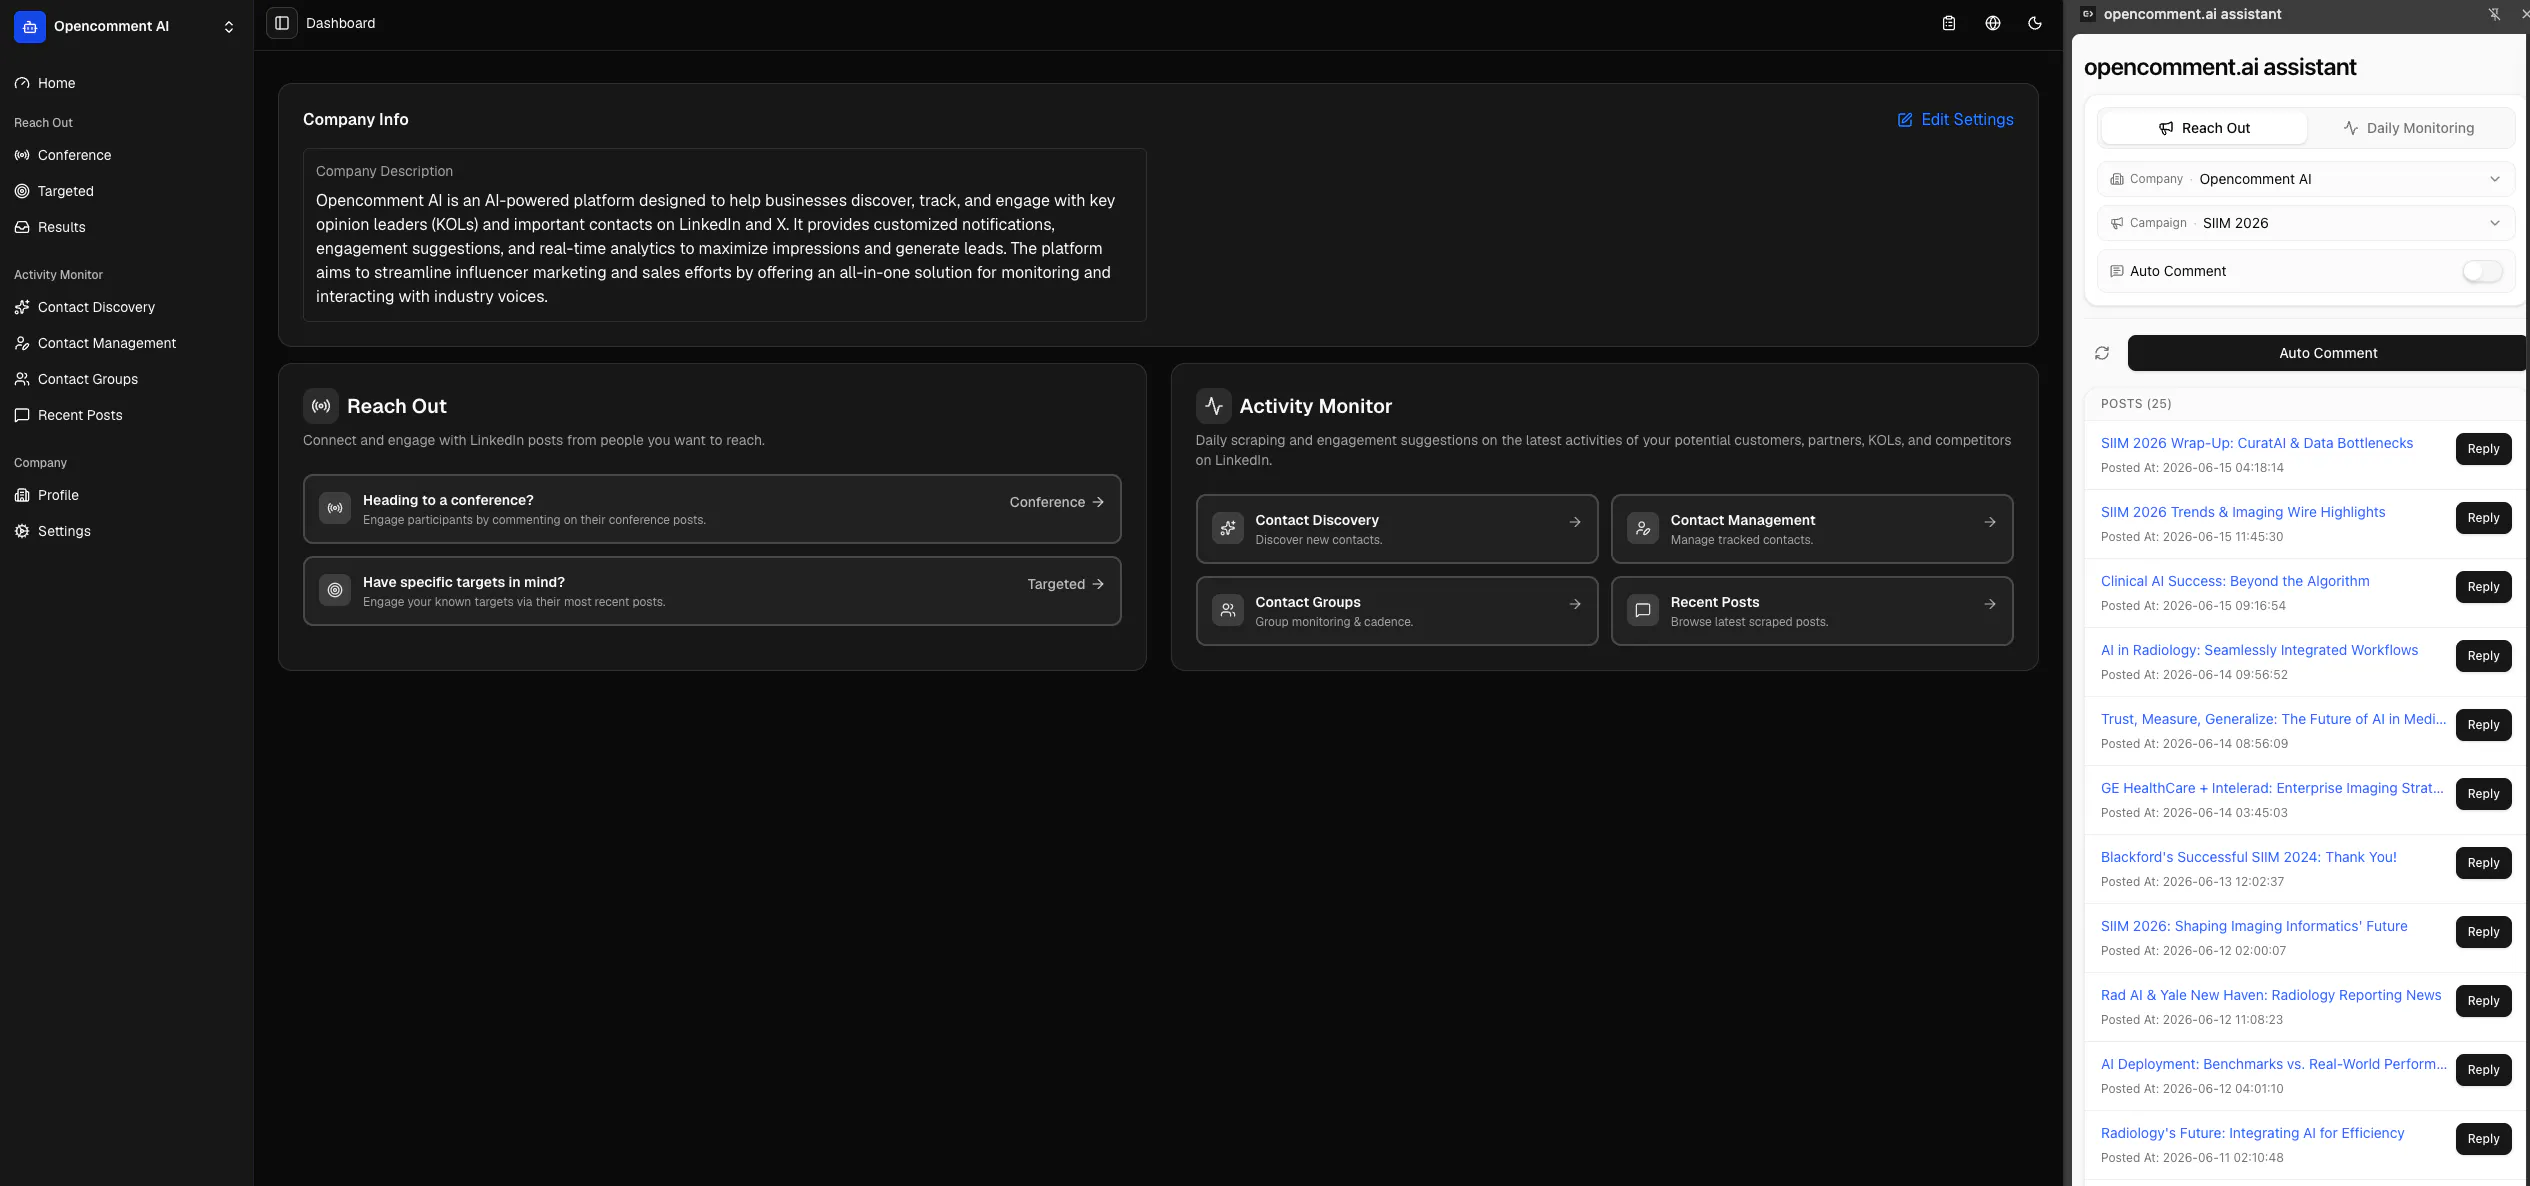The height and width of the screenshot is (1186, 2530).
Task: Open Blackford's Successful SIIM 2024 link
Action: [x=2248, y=857]
